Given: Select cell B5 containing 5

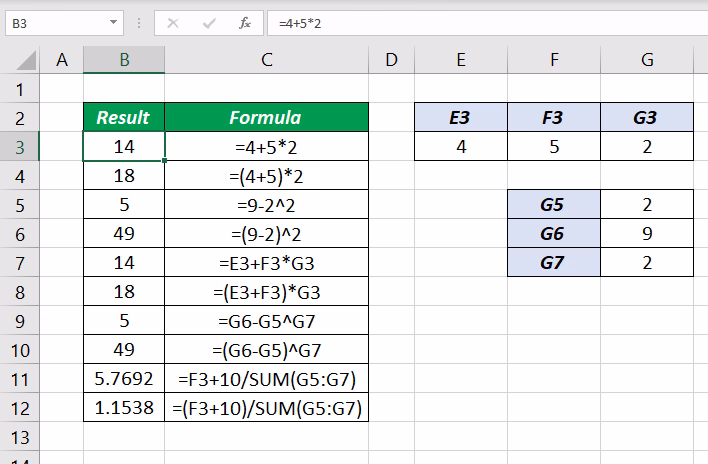Looking at the screenshot, I should coord(124,204).
